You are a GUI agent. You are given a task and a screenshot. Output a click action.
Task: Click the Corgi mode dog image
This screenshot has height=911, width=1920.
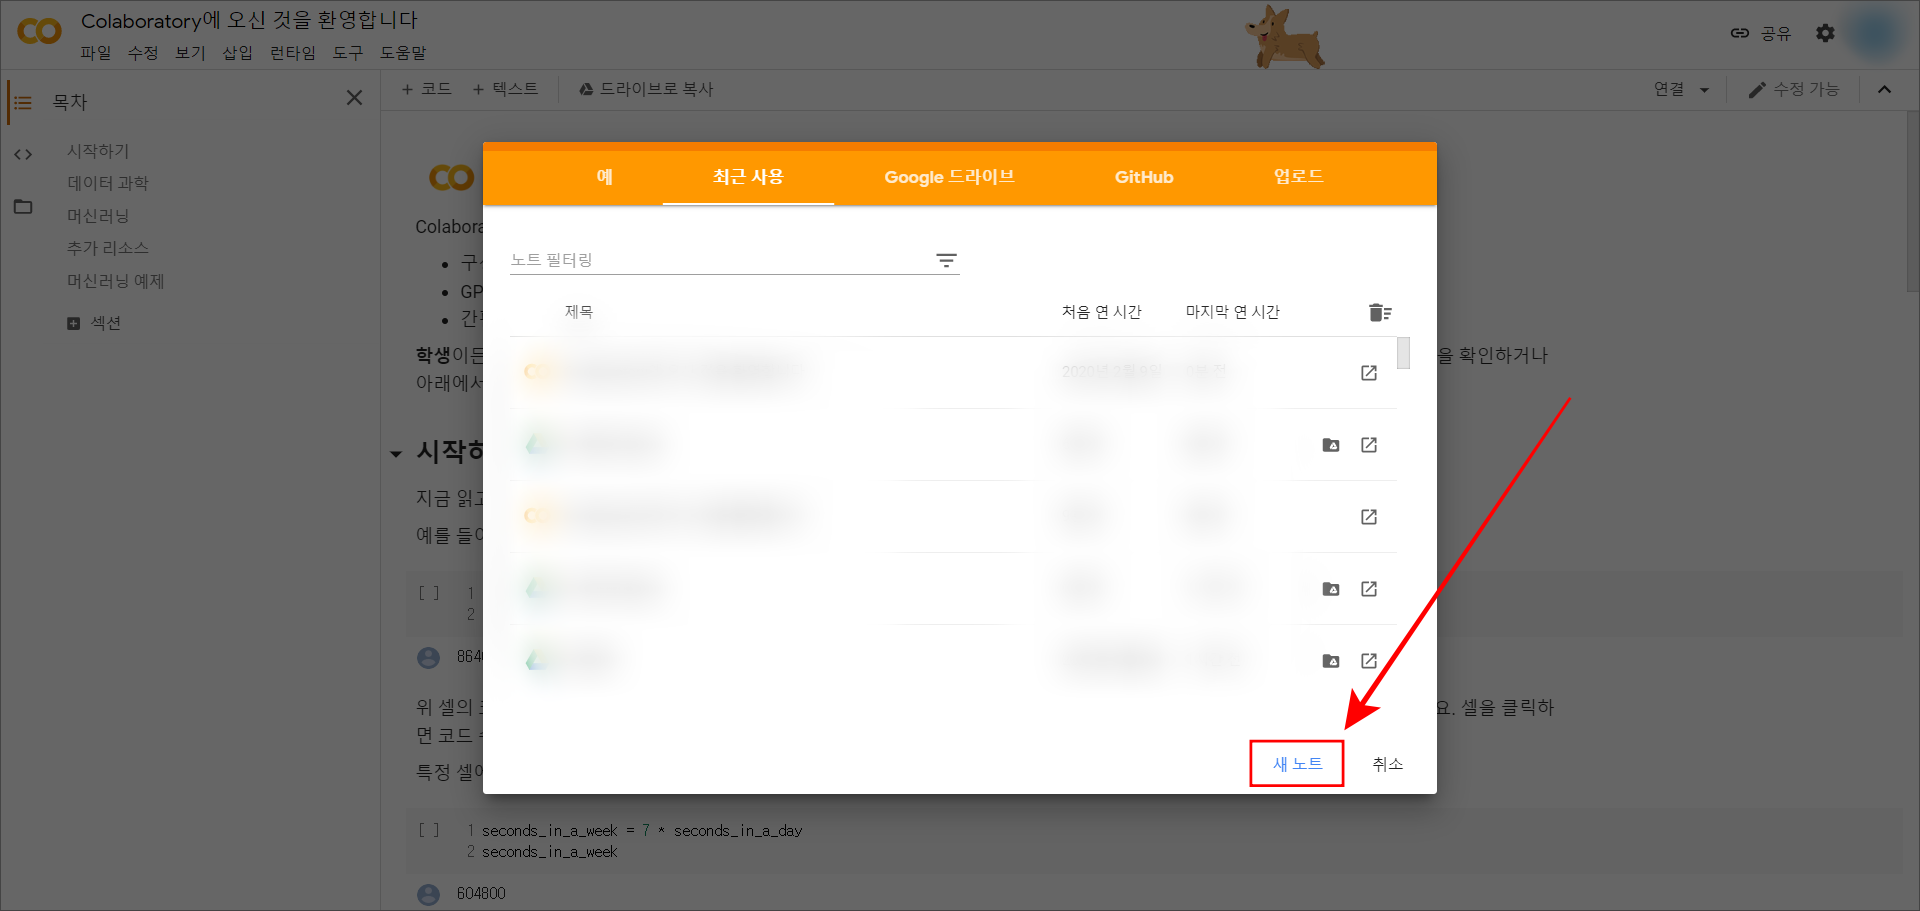(x=1285, y=38)
